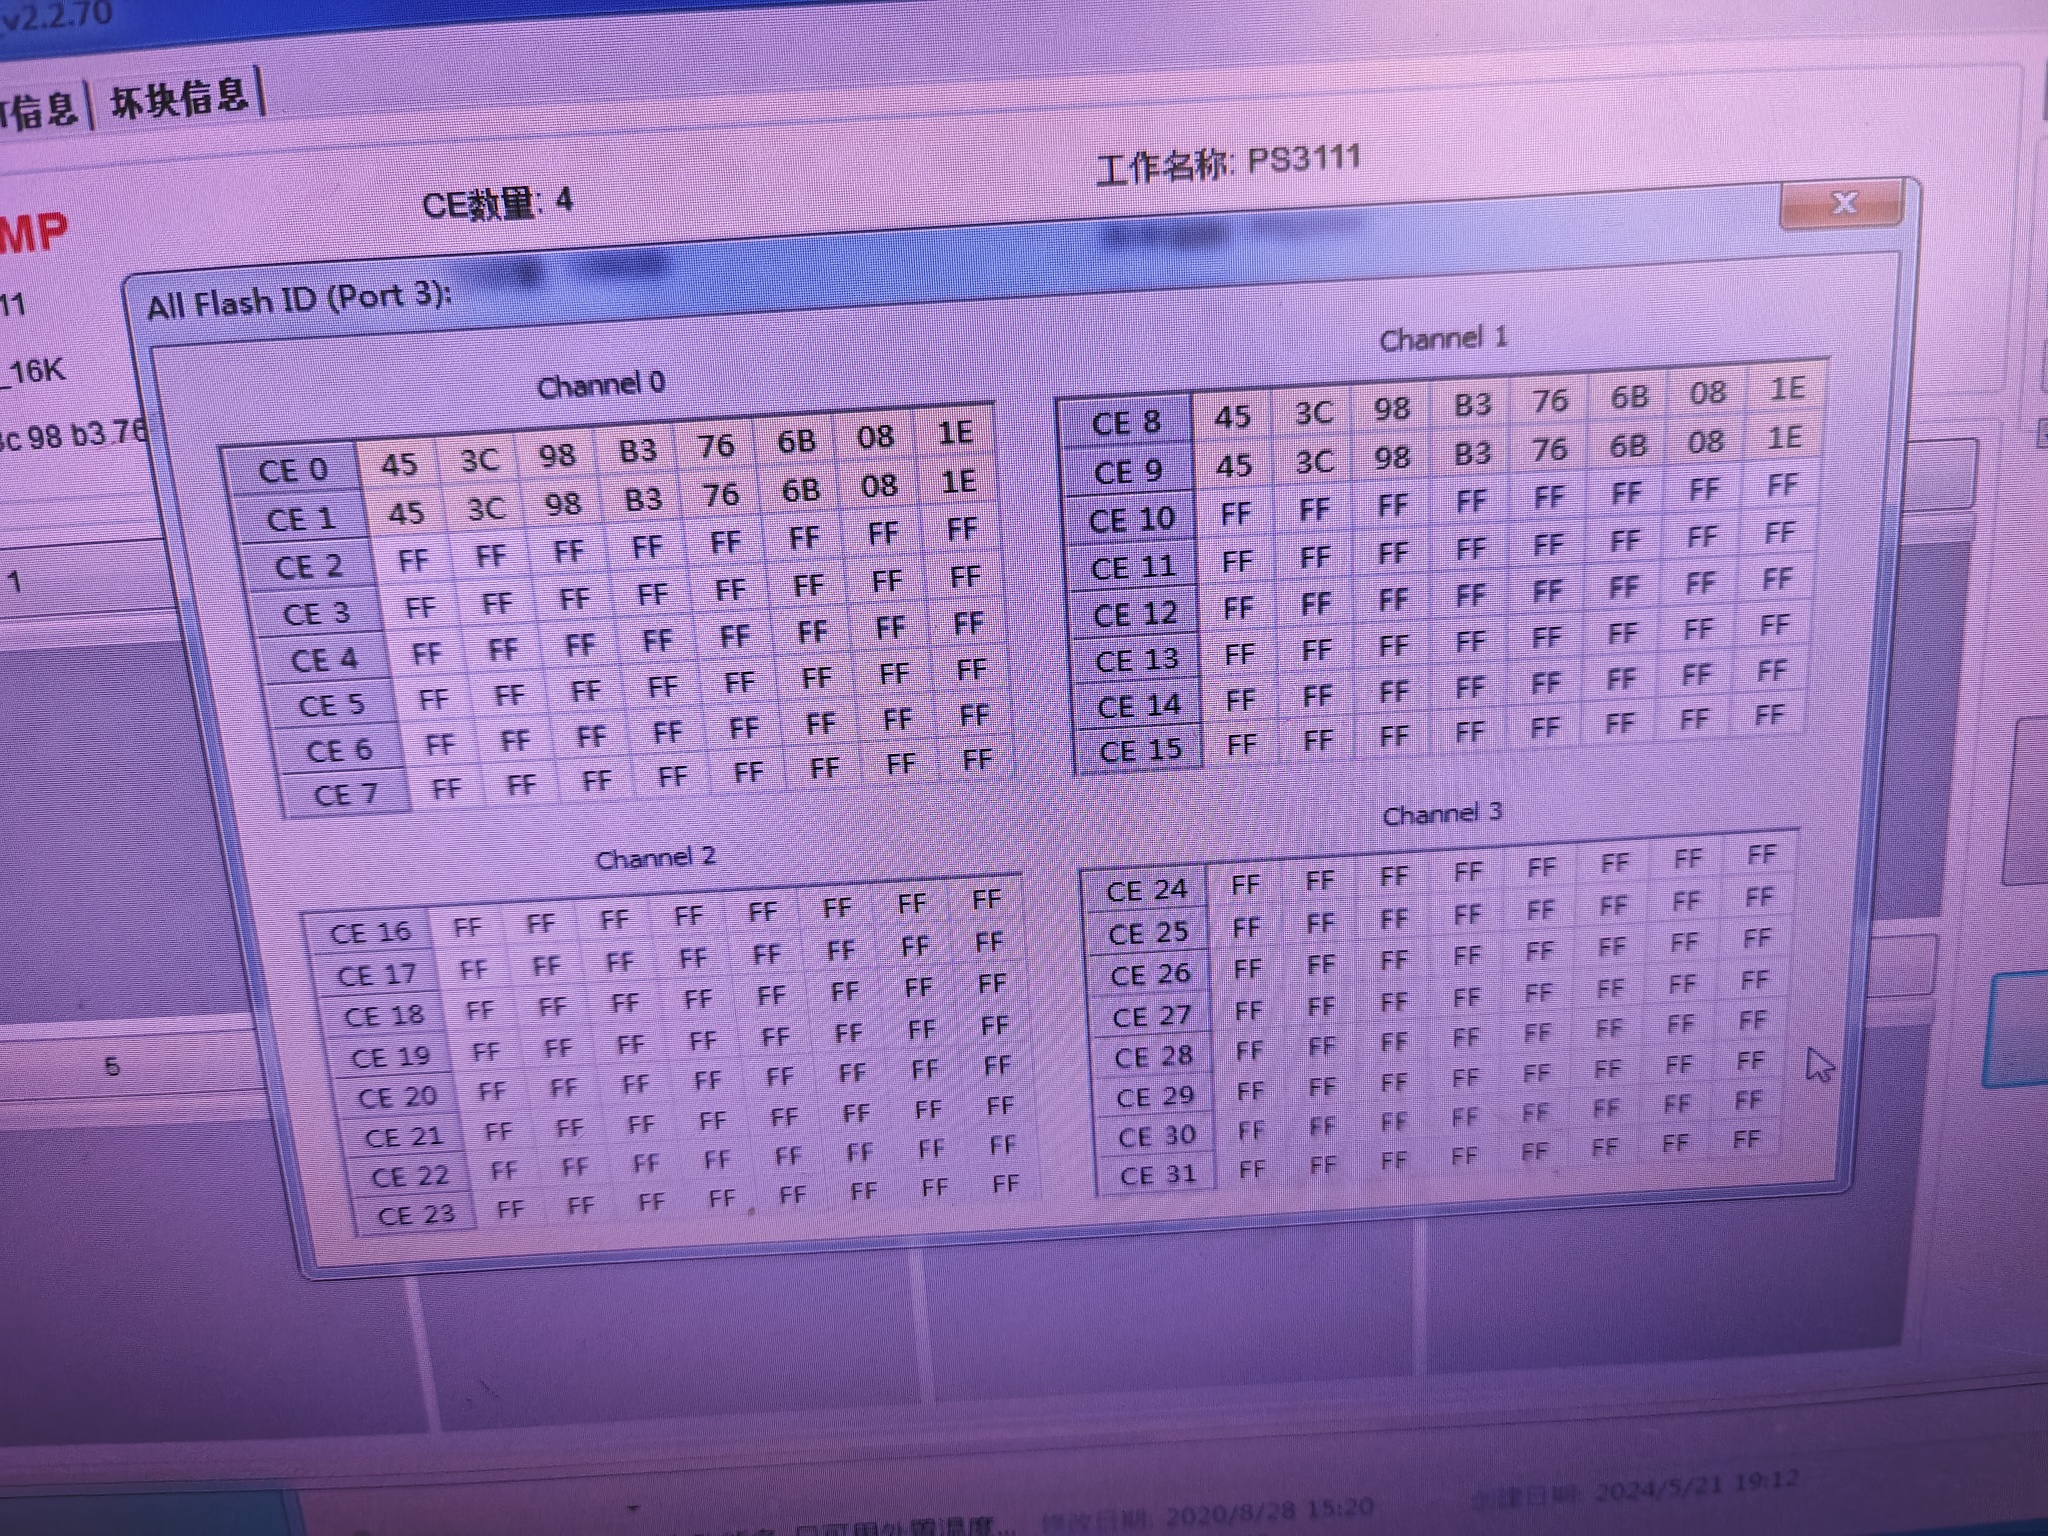
Task: Switch to the 坏块信息 tab
Action: click(178, 98)
